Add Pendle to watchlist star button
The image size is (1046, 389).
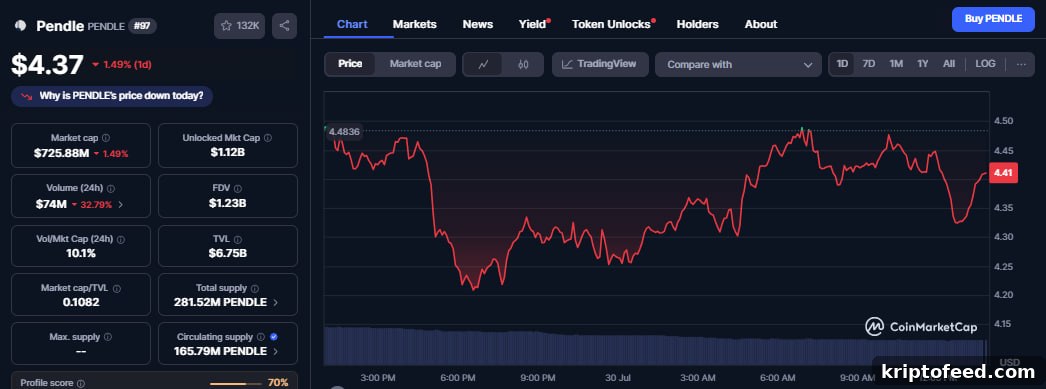pos(239,26)
